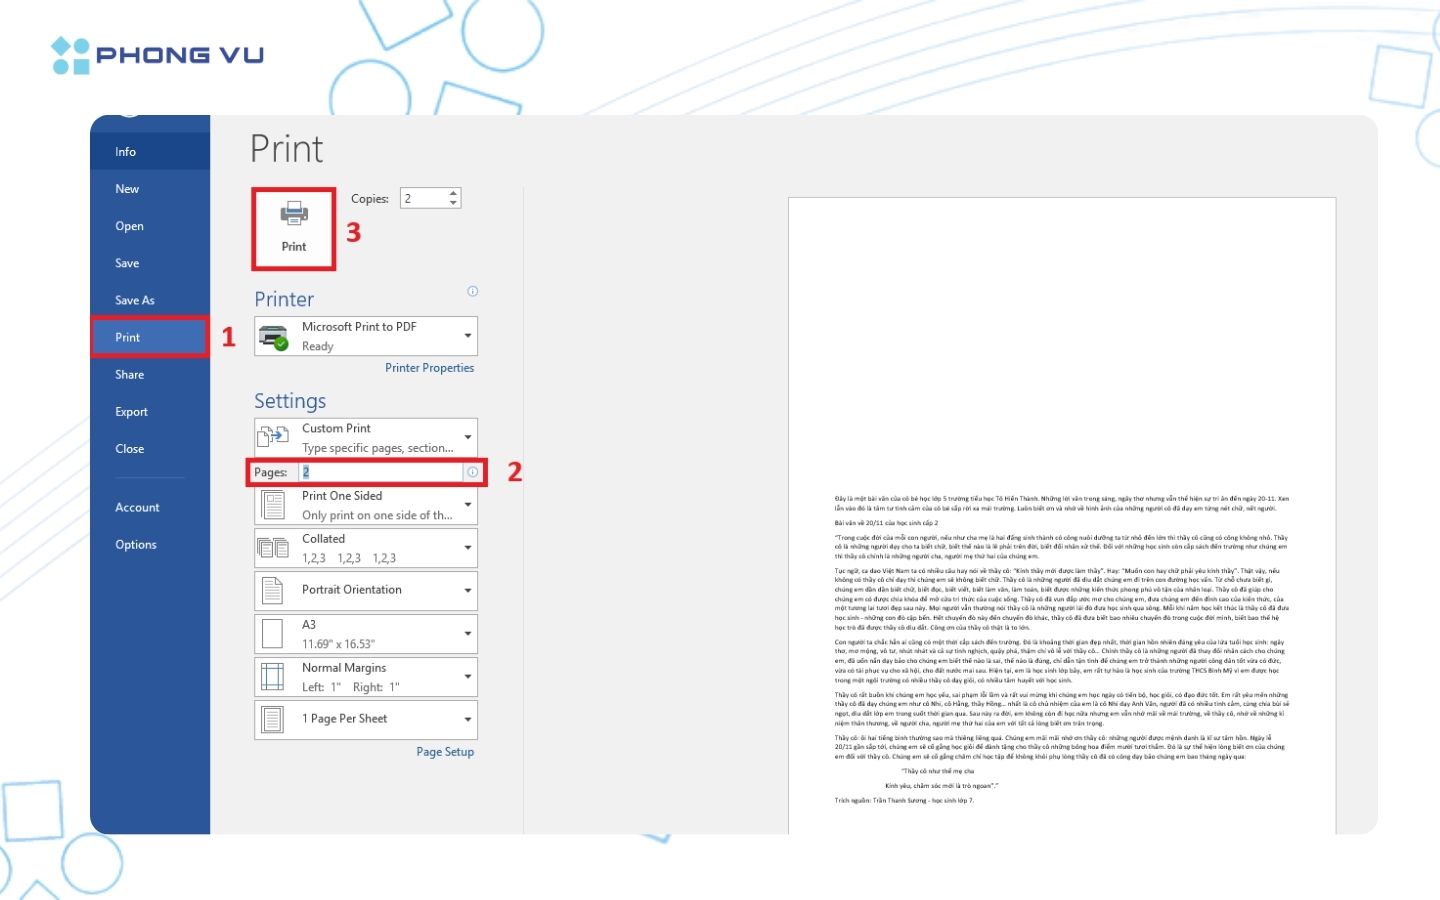Image resolution: width=1440 pixels, height=900 pixels.
Task: Click the info icon next to Printer heading
Action: (473, 292)
